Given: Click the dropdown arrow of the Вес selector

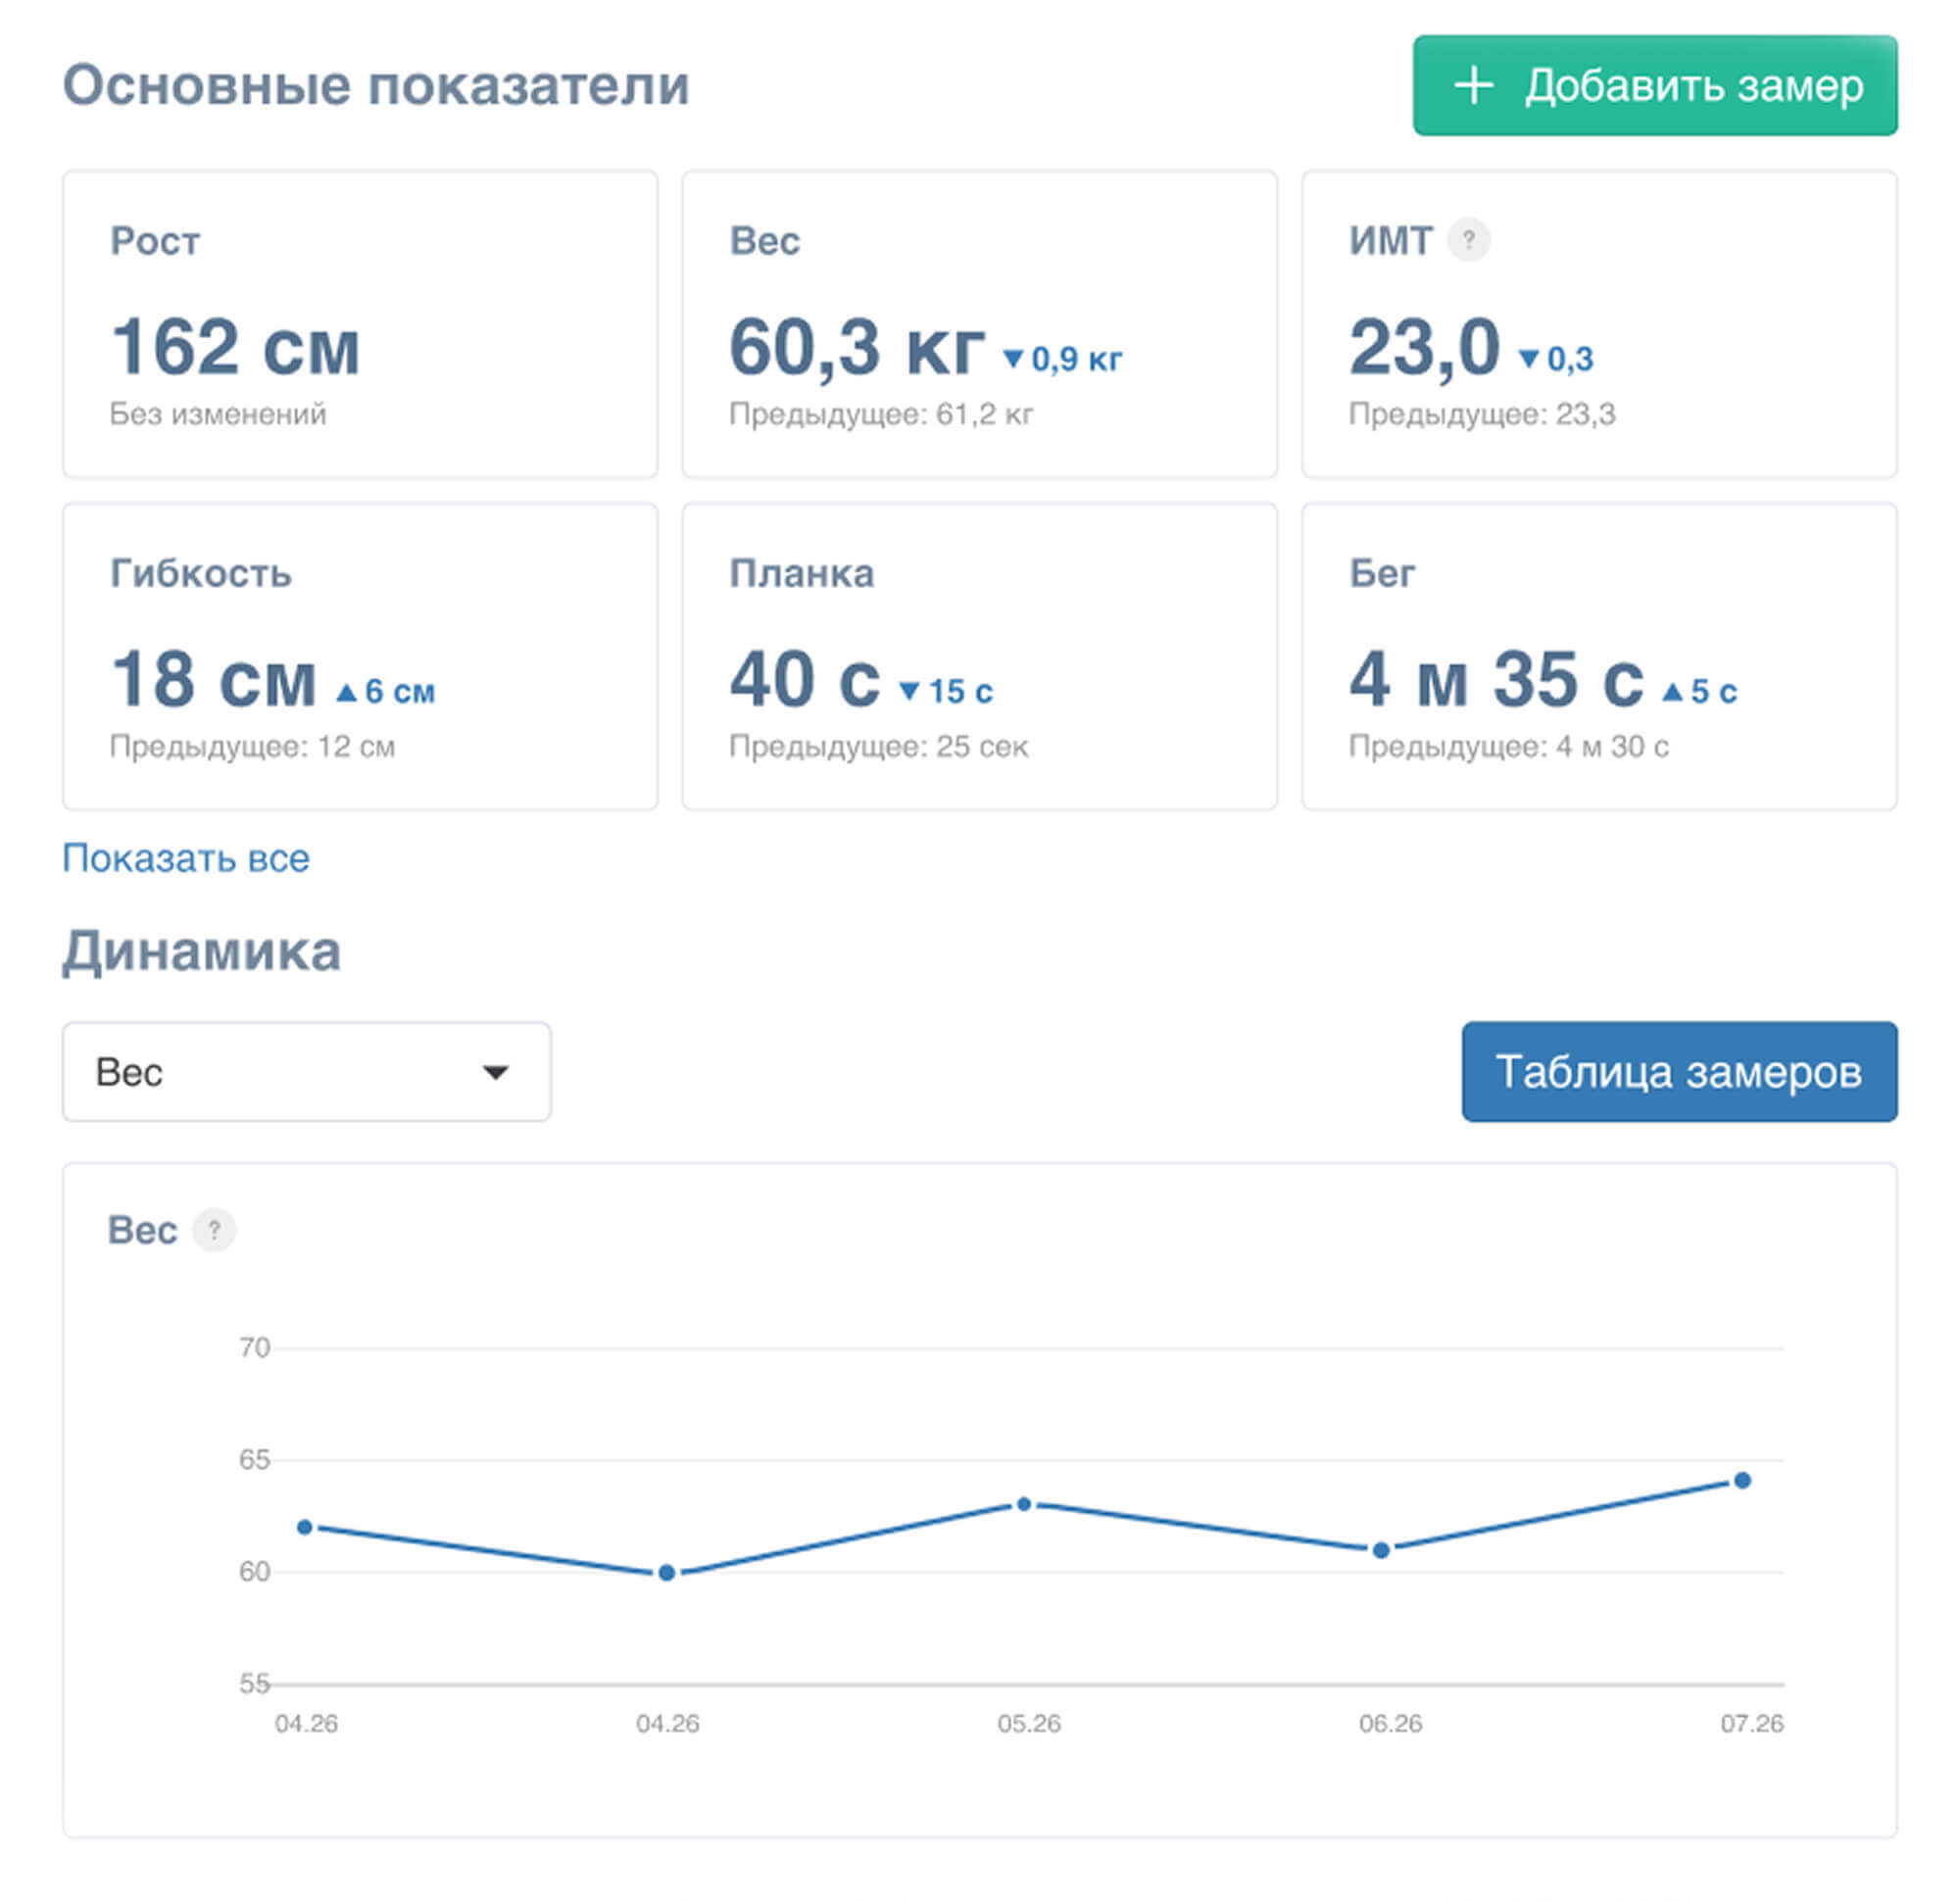Looking at the screenshot, I should point(495,1072).
